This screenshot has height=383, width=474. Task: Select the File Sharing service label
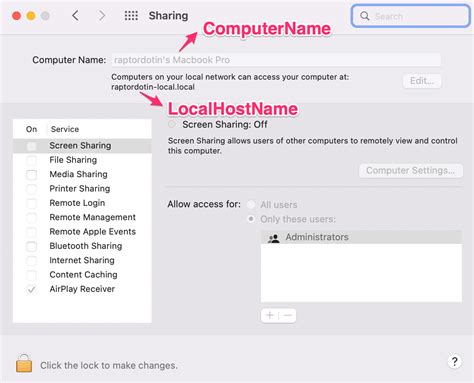coord(73,160)
